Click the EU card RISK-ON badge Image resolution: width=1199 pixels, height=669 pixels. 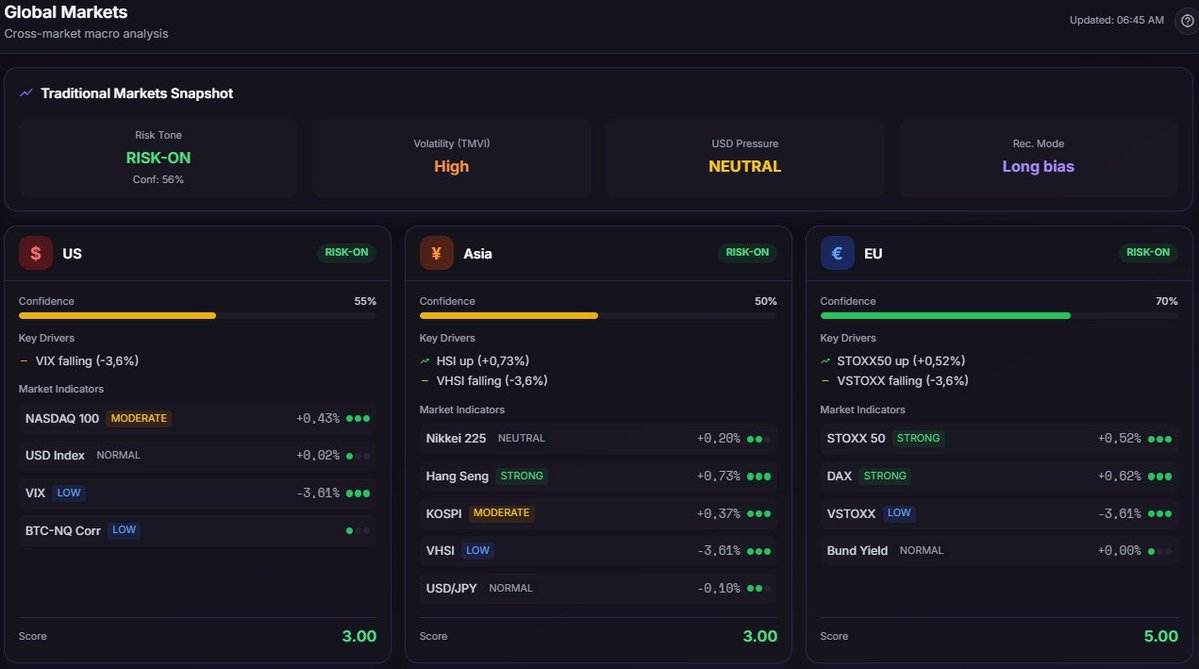[1148, 252]
